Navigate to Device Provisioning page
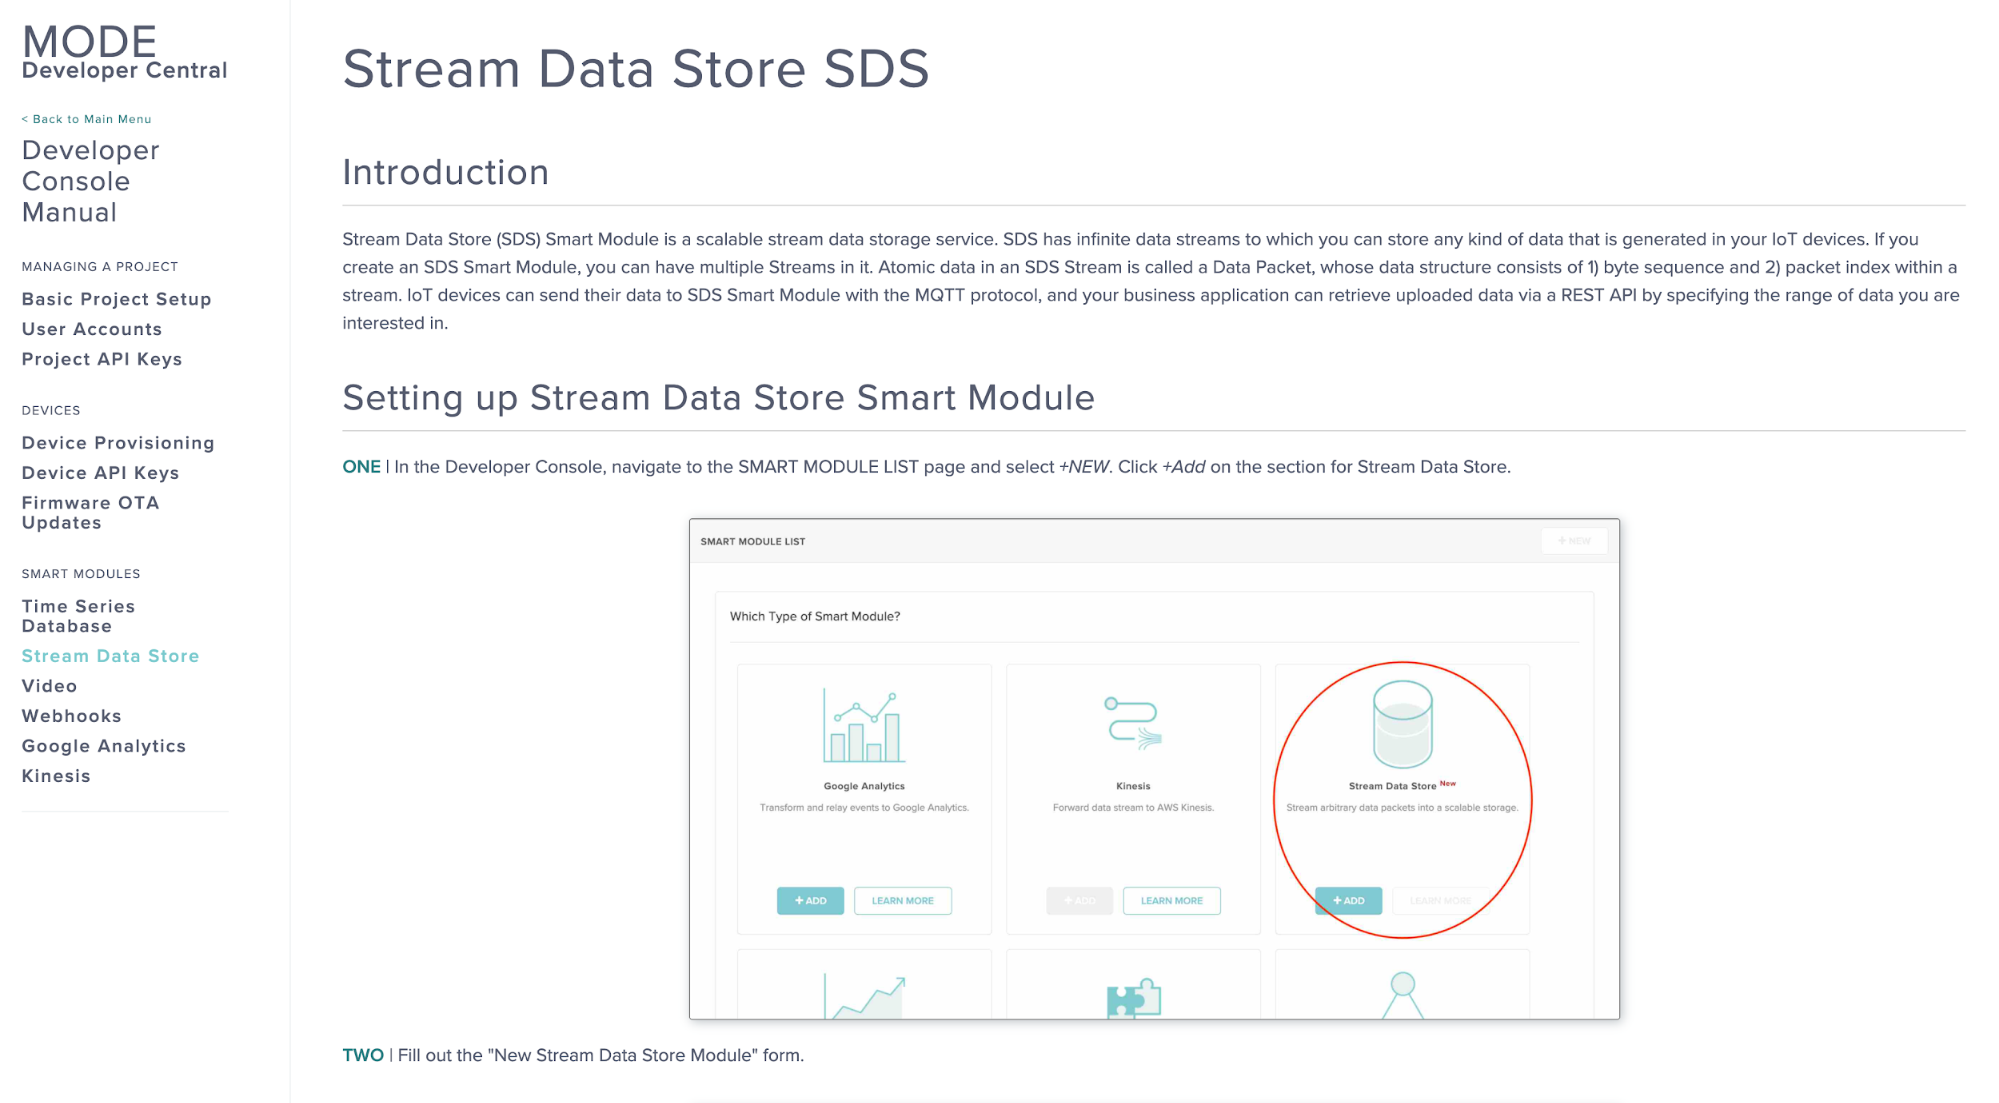 118,443
